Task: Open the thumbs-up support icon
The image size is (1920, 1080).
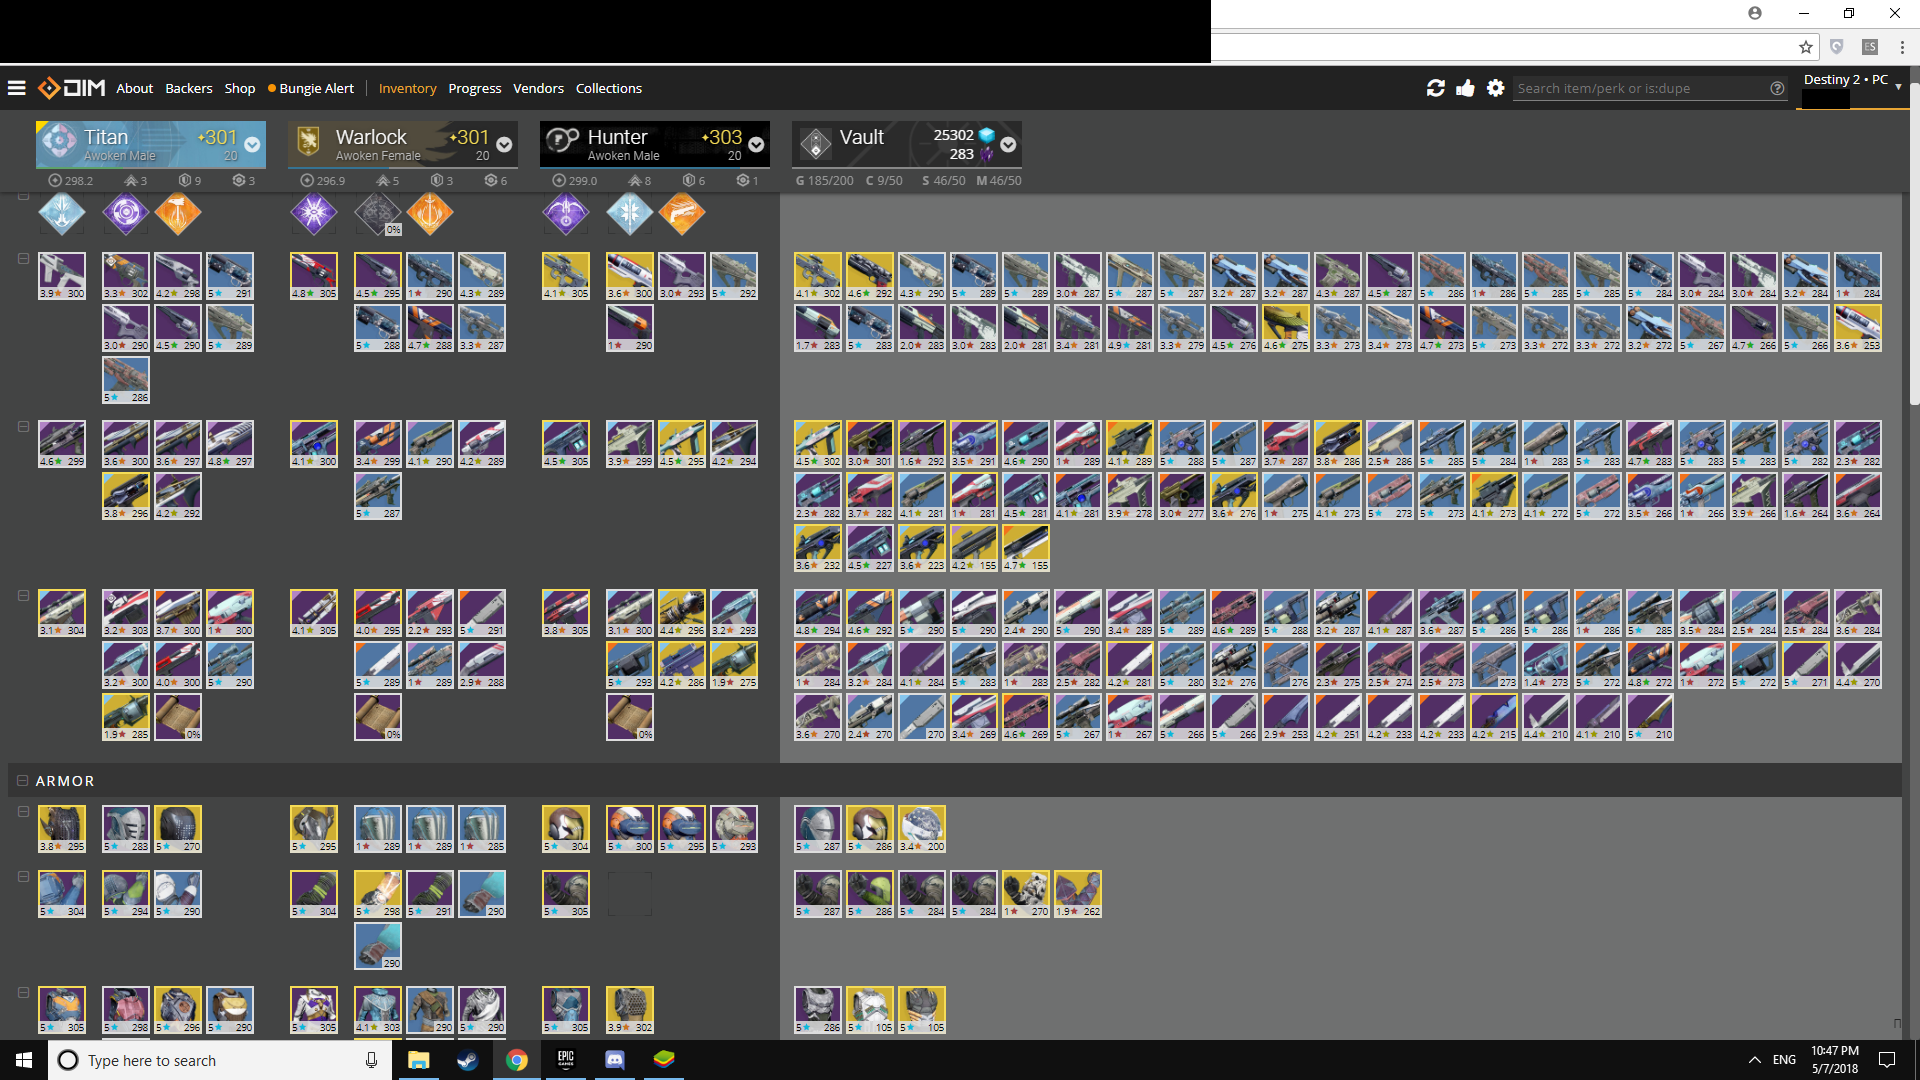Action: tap(1465, 88)
